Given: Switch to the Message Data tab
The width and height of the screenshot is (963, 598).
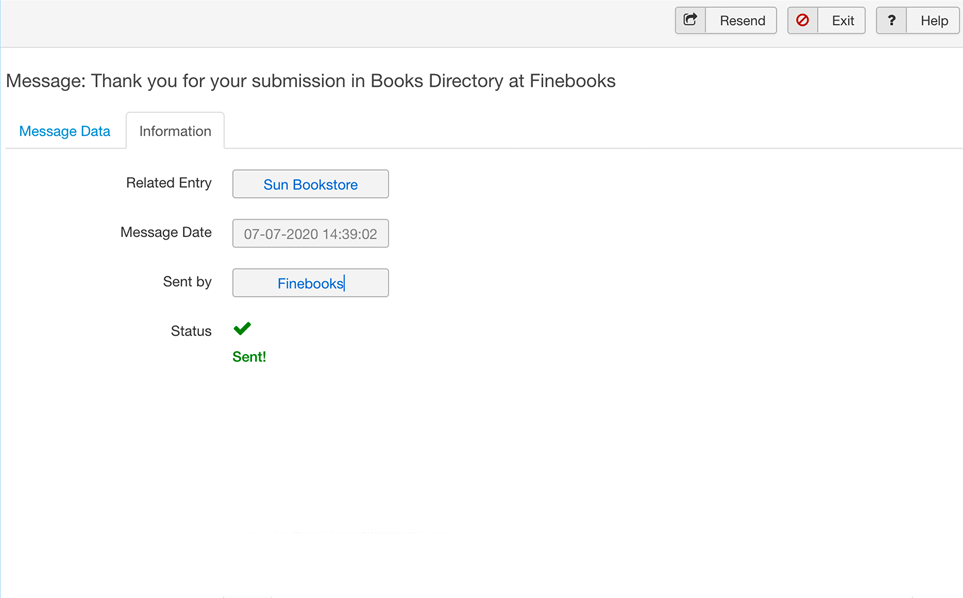Looking at the screenshot, I should 64,131.
